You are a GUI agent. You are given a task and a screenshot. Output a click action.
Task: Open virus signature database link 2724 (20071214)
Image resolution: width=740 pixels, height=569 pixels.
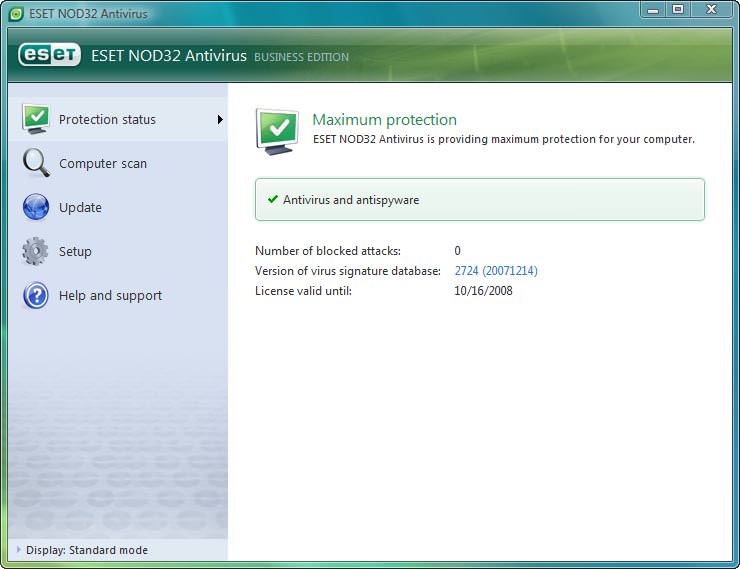pyautogui.click(x=496, y=271)
